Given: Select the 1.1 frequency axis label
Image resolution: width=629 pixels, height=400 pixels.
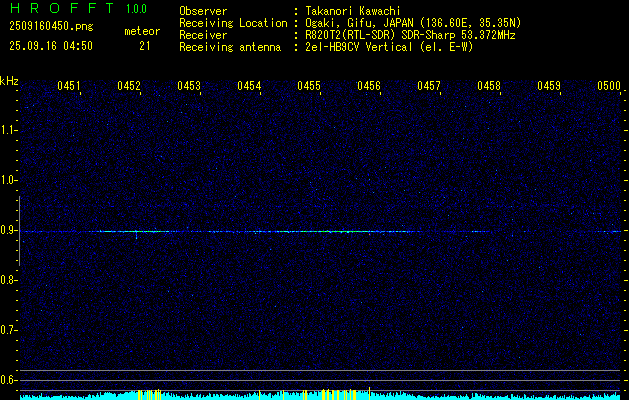Looking at the screenshot, I should (9, 130).
